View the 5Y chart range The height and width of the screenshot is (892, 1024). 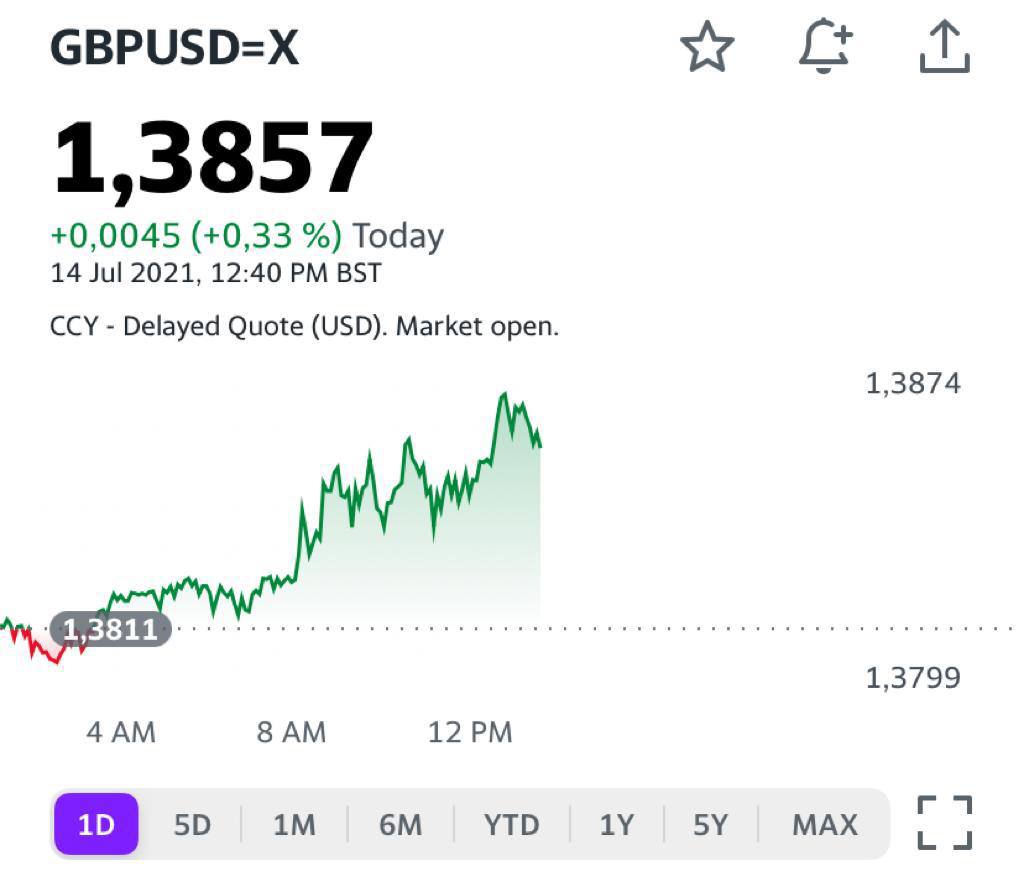(711, 825)
